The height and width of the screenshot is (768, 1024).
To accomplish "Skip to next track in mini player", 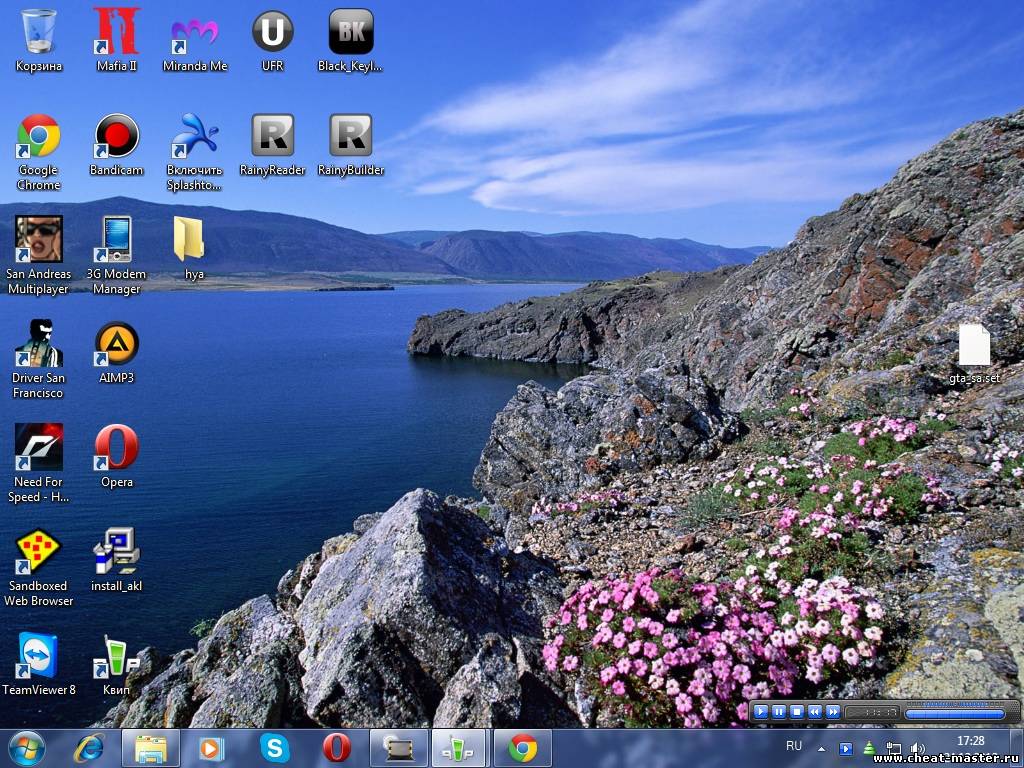I will pos(833,712).
